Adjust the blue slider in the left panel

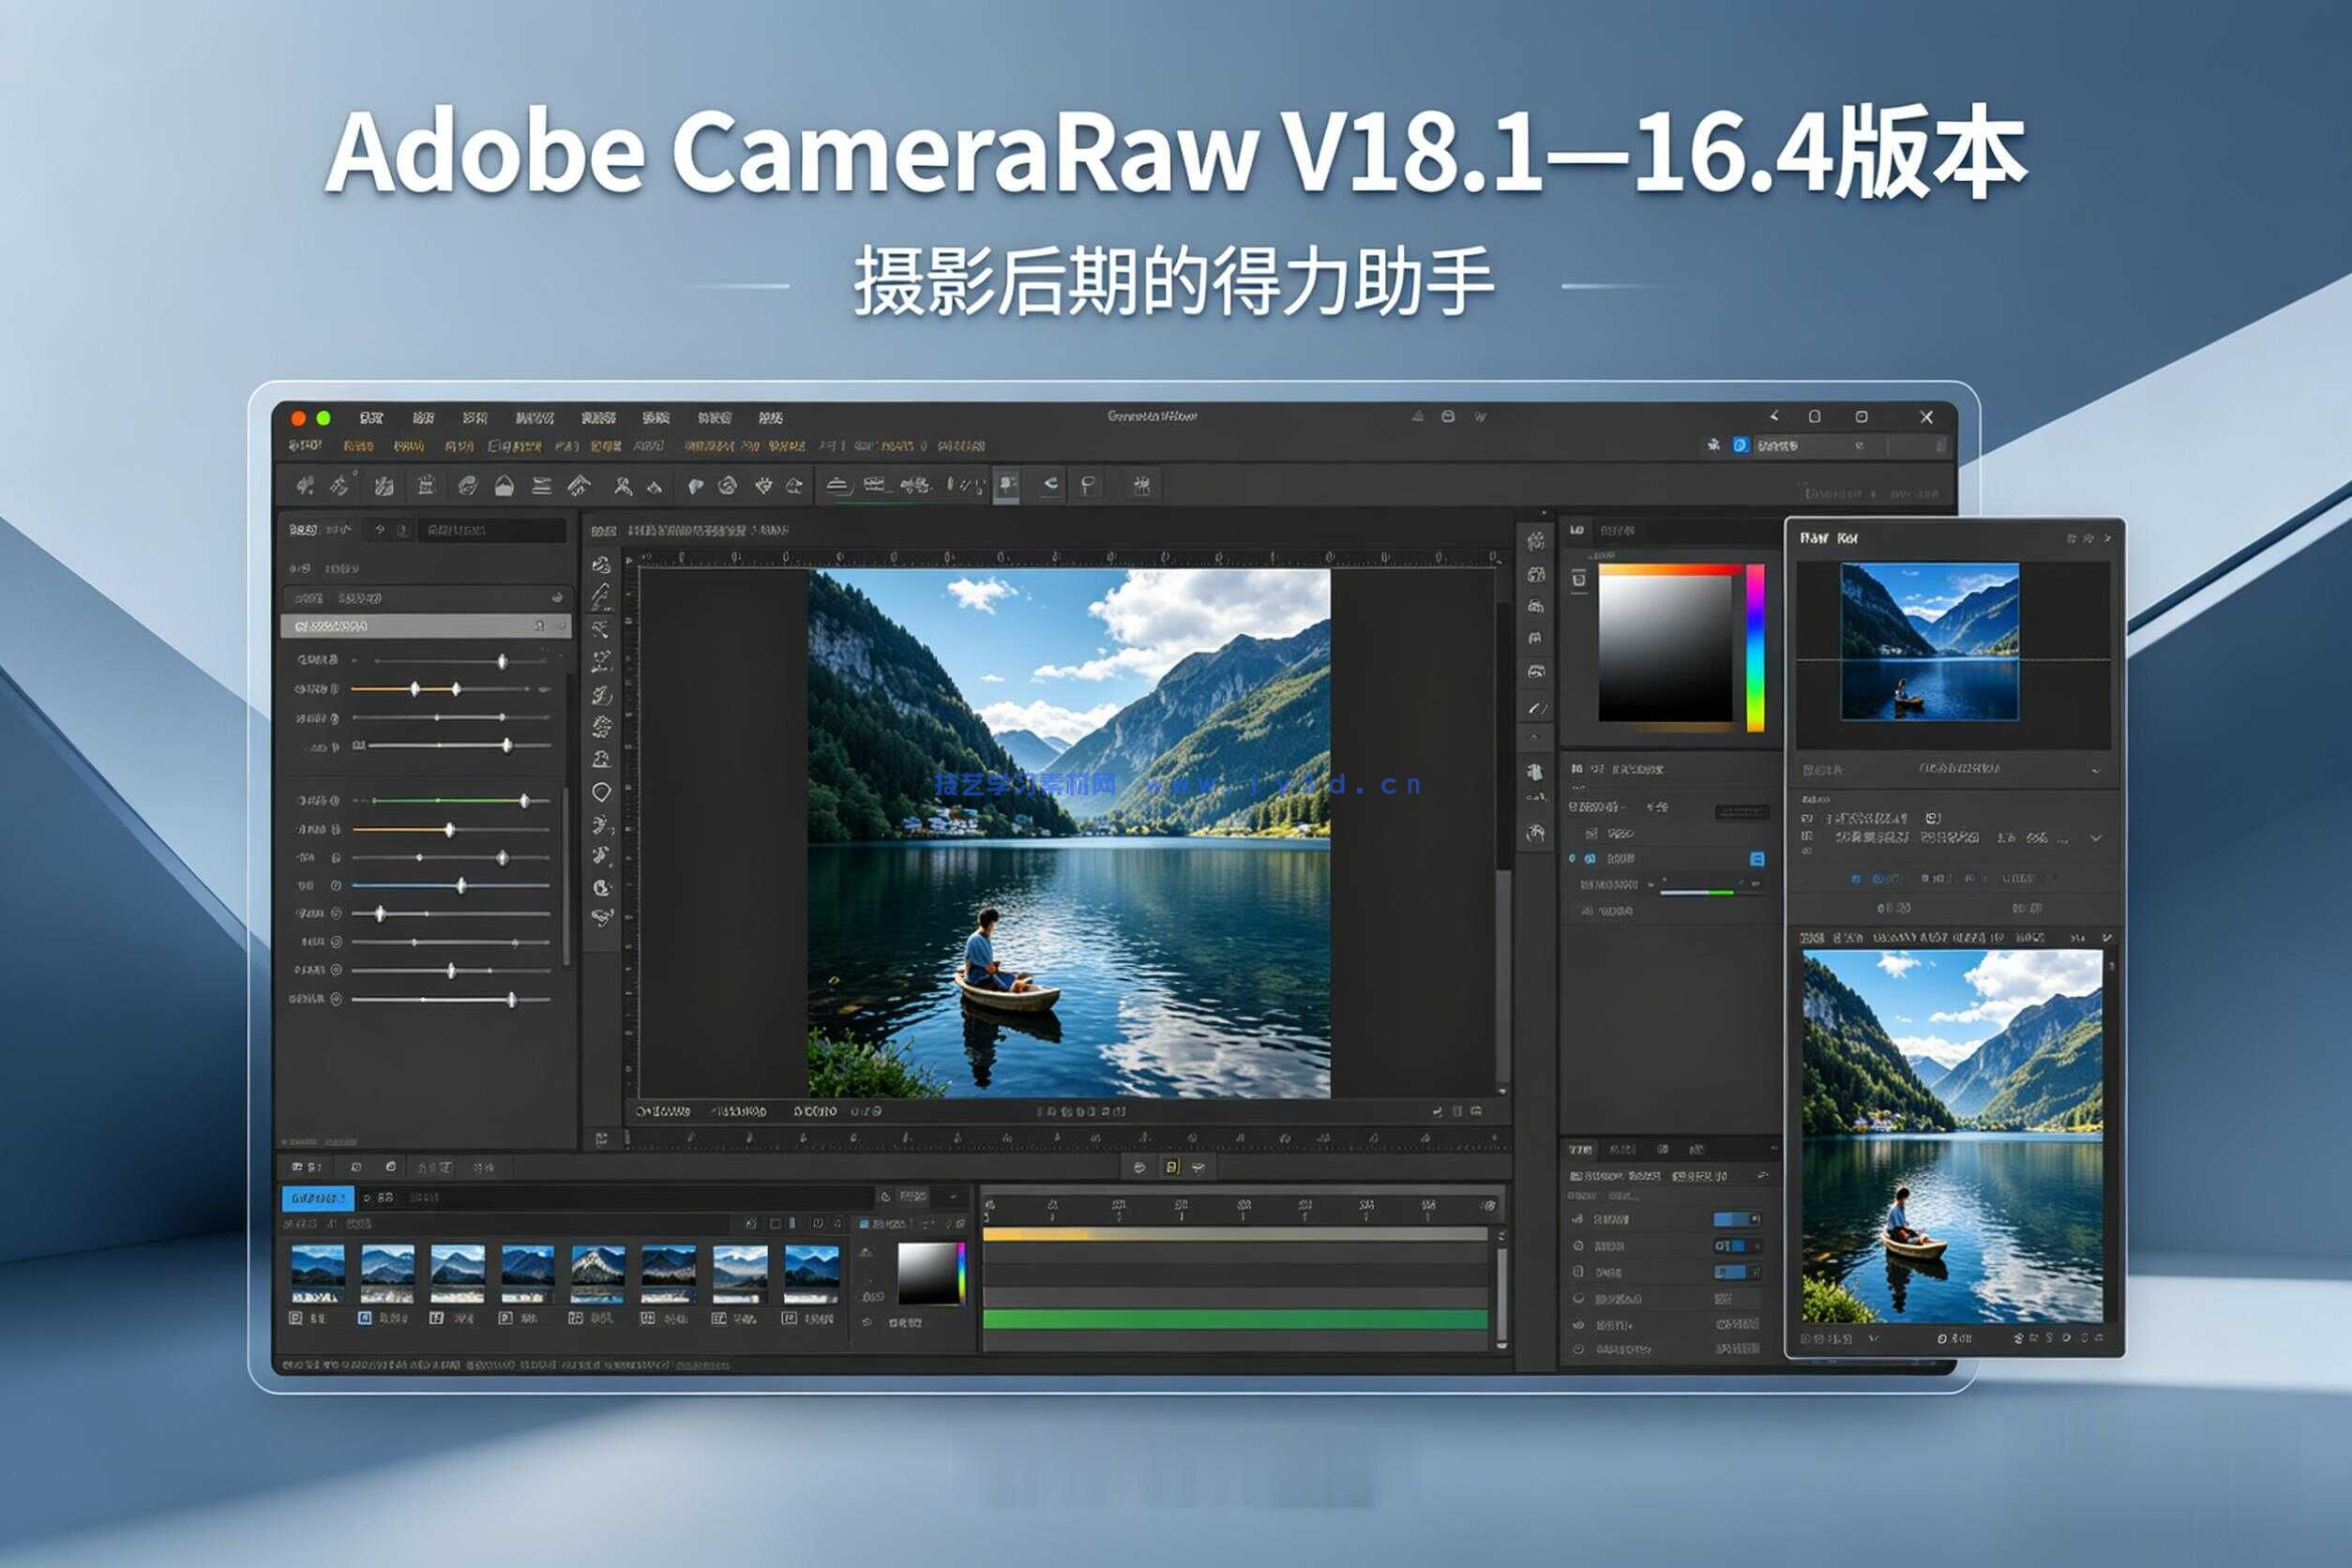click(x=450, y=886)
